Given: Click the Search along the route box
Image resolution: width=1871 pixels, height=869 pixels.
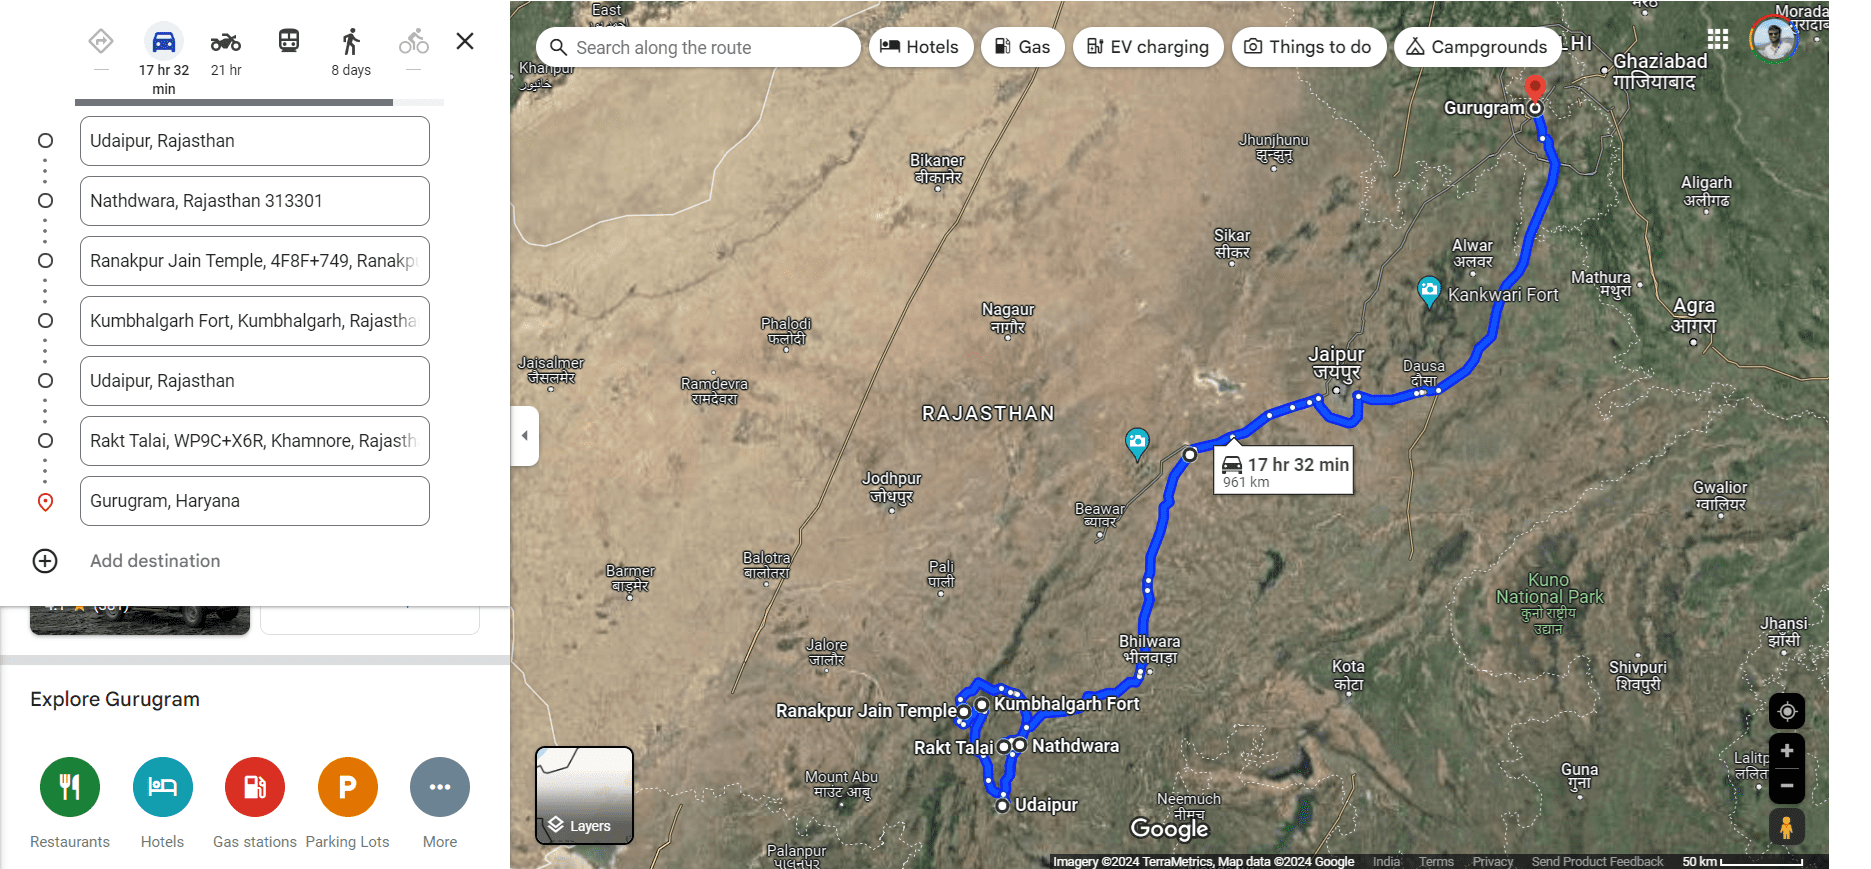Looking at the screenshot, I should tap(698, 47).
